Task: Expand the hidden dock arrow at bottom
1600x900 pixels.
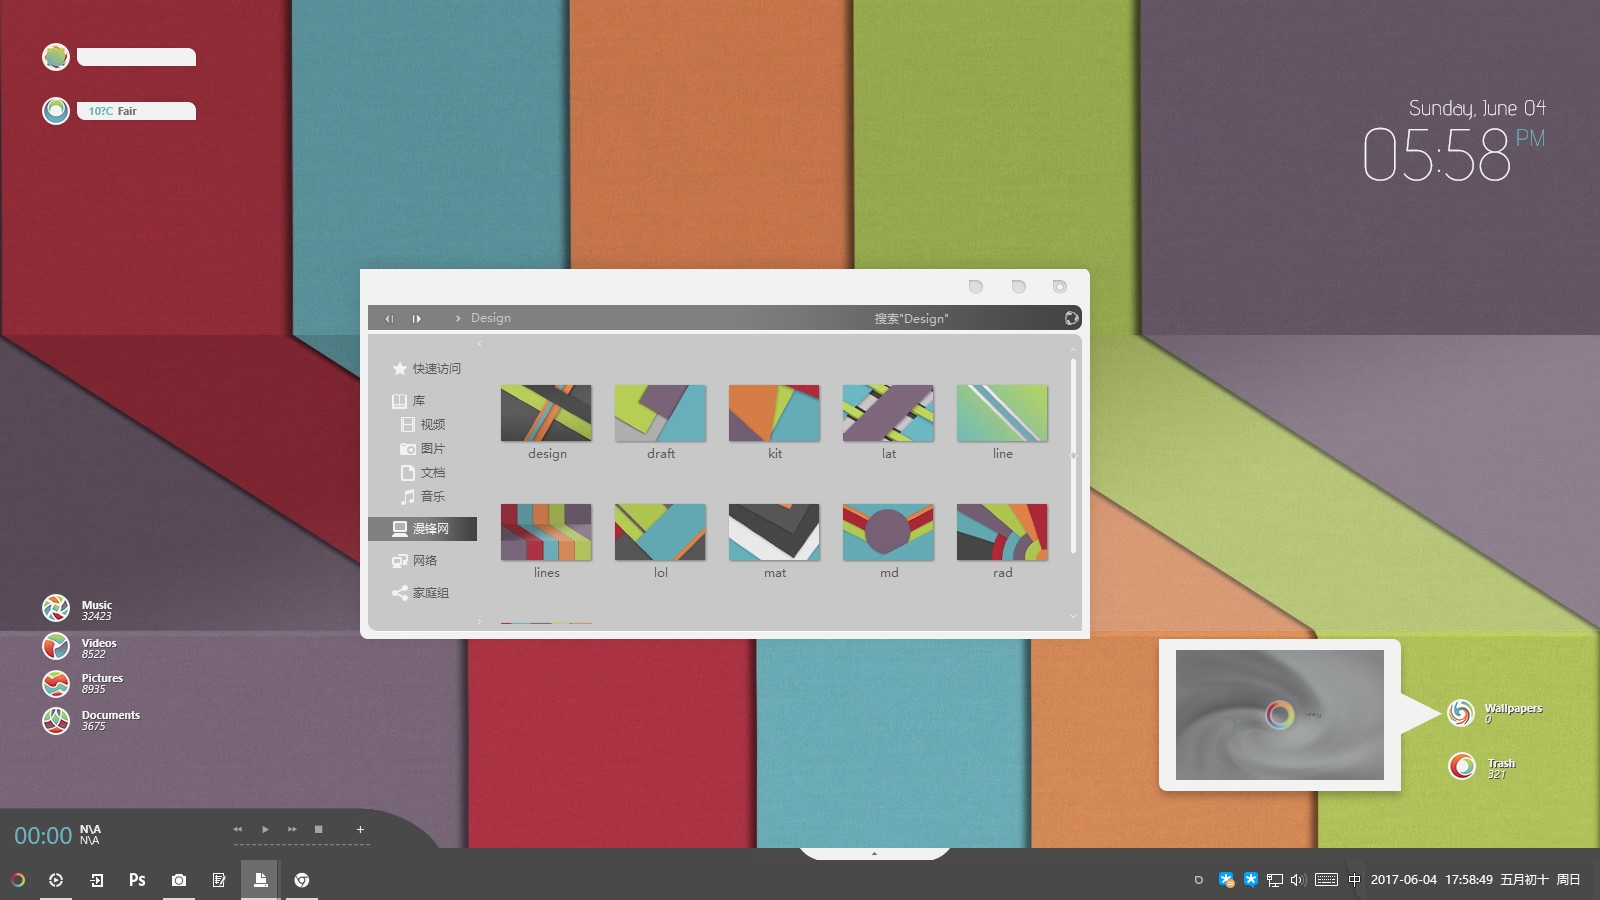Action: point(874,854)
